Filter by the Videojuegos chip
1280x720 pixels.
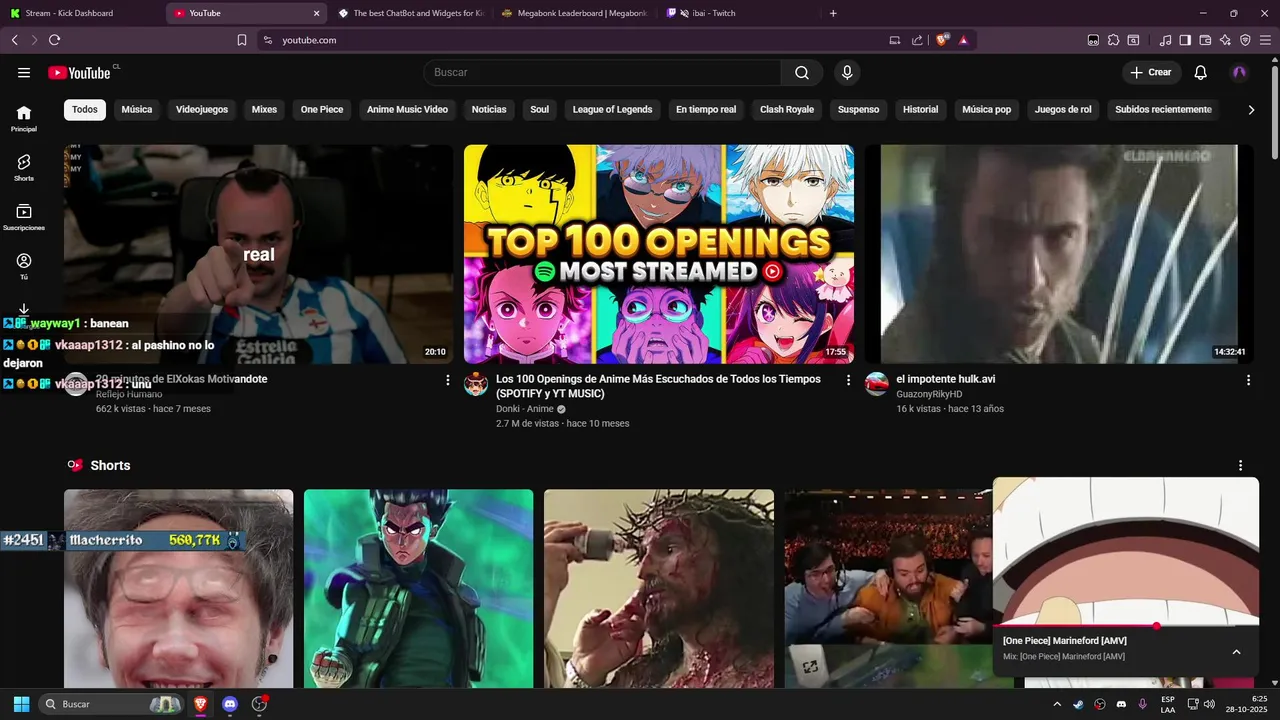point(202,109)
